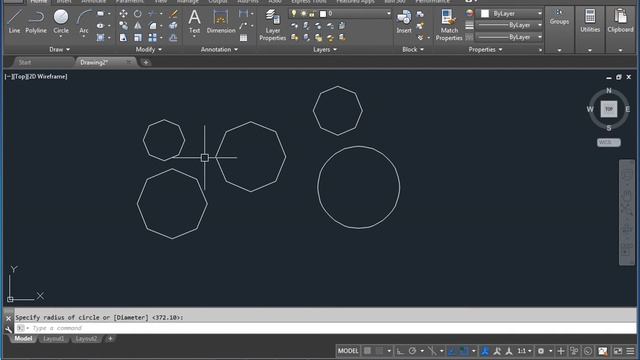The width and height of the screenshot is (640, 360).
Task: Switch to the Layout2 tab
Action: click(86, 339)
